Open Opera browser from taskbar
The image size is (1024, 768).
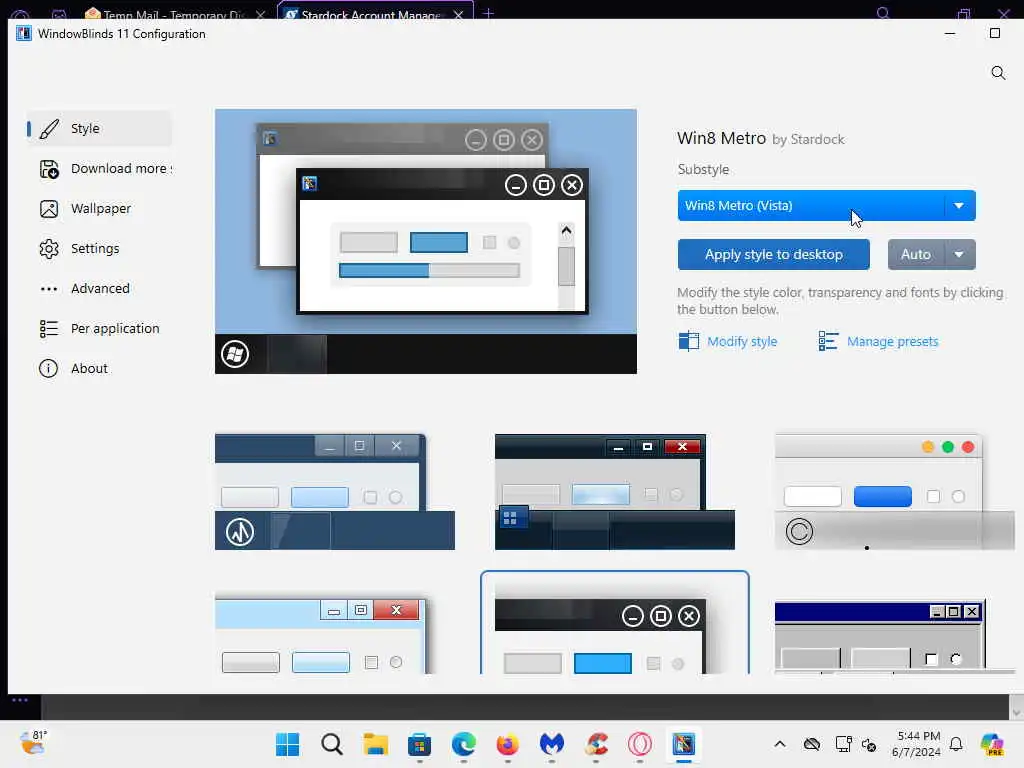click(x=640, y=744)
